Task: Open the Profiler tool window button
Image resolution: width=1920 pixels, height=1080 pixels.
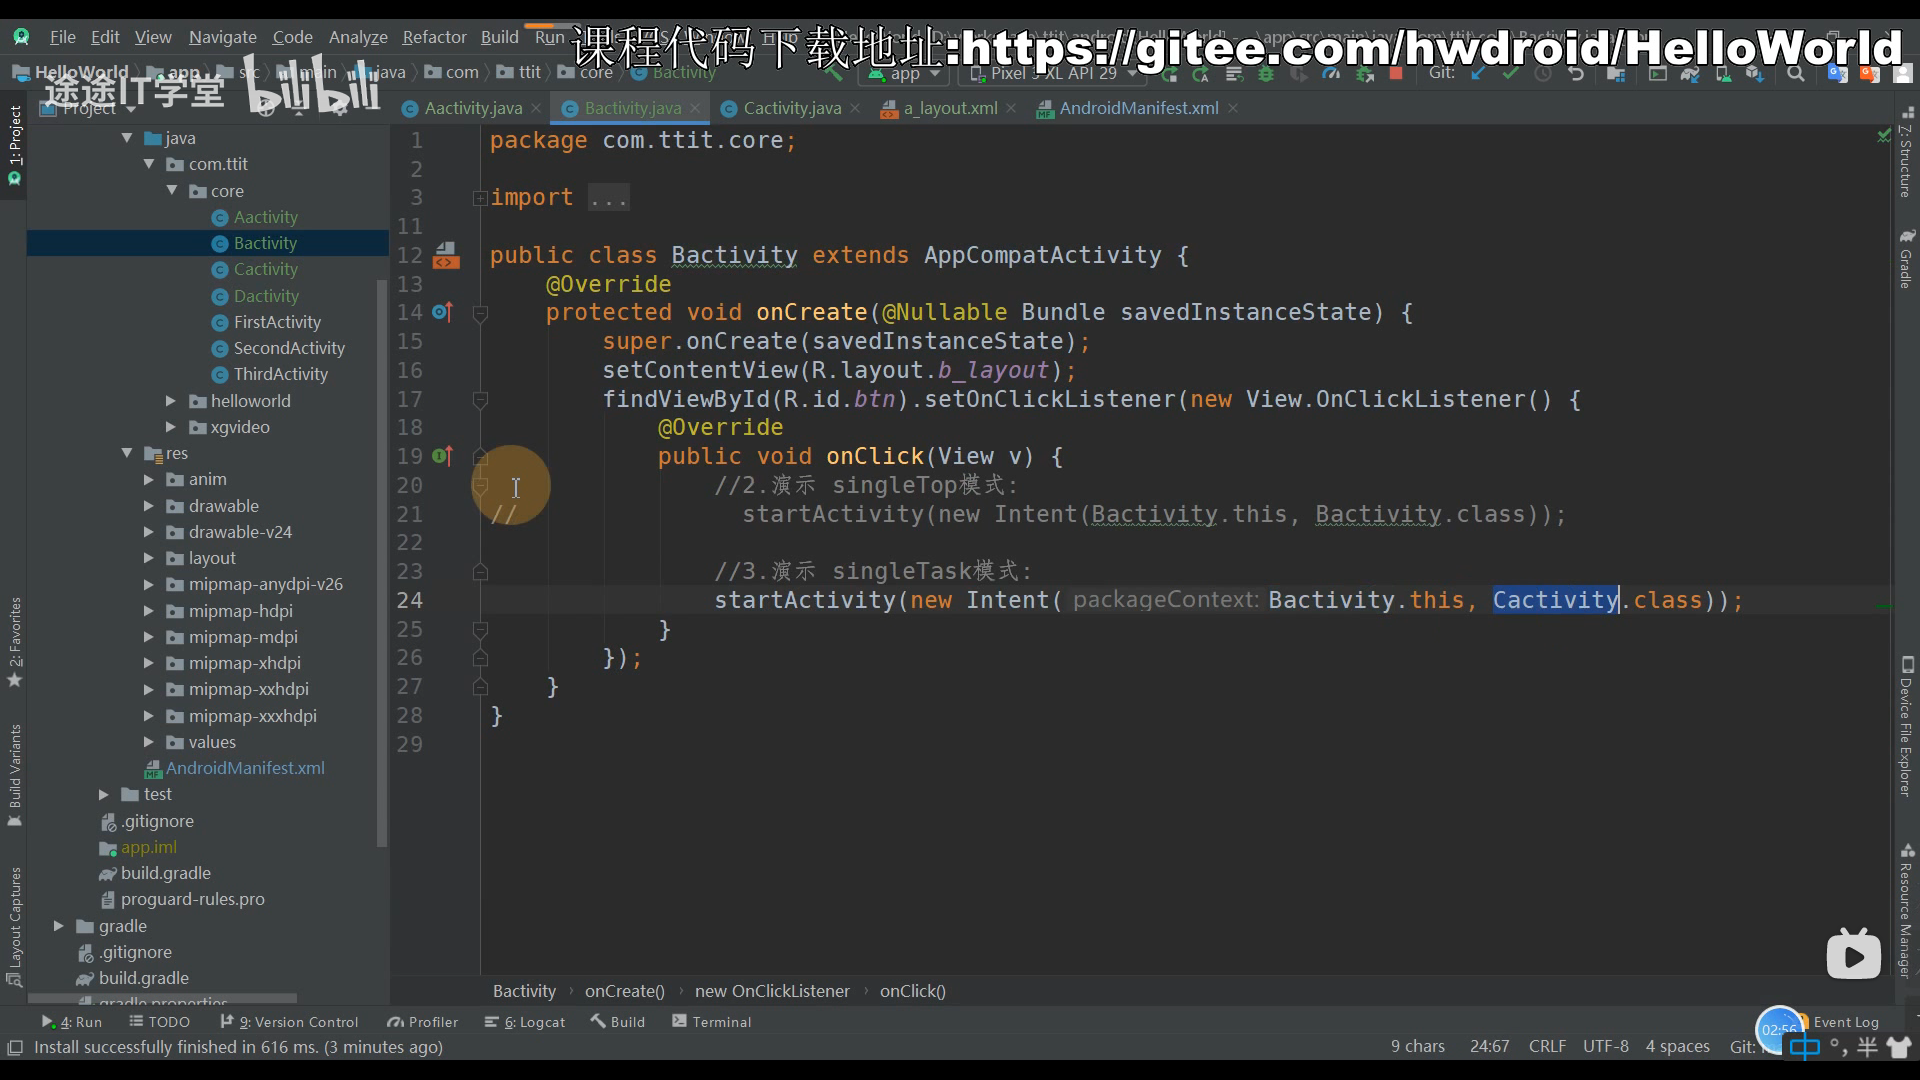Action: [423, 1022]
